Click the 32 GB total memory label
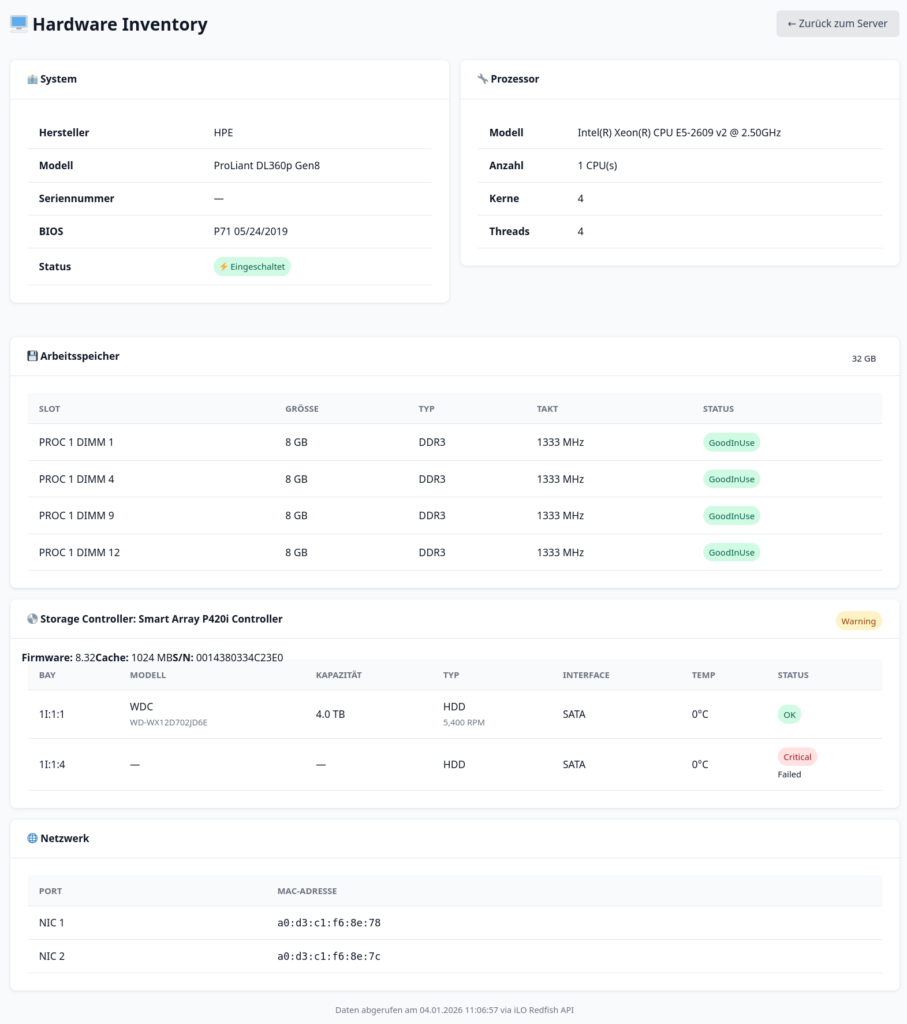This screenshot has width=907, height=1024. [863, 358]
